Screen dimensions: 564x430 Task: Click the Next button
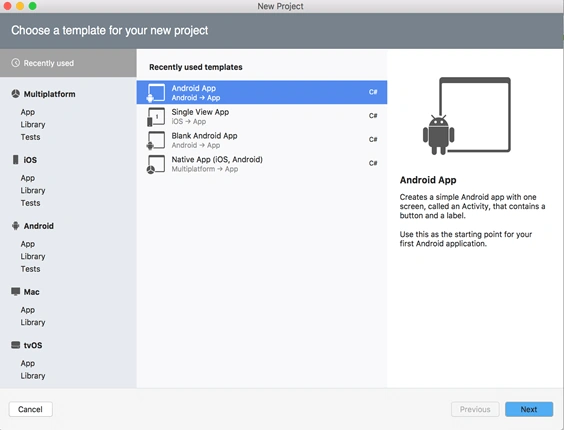point(529,409)
